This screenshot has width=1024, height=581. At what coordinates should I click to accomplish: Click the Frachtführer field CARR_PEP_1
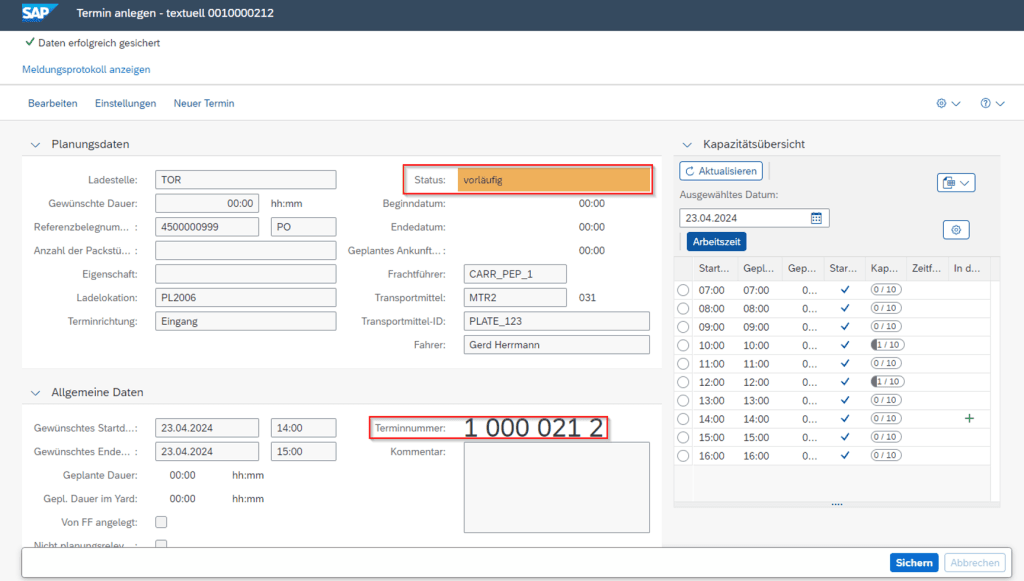pos(515,274)
